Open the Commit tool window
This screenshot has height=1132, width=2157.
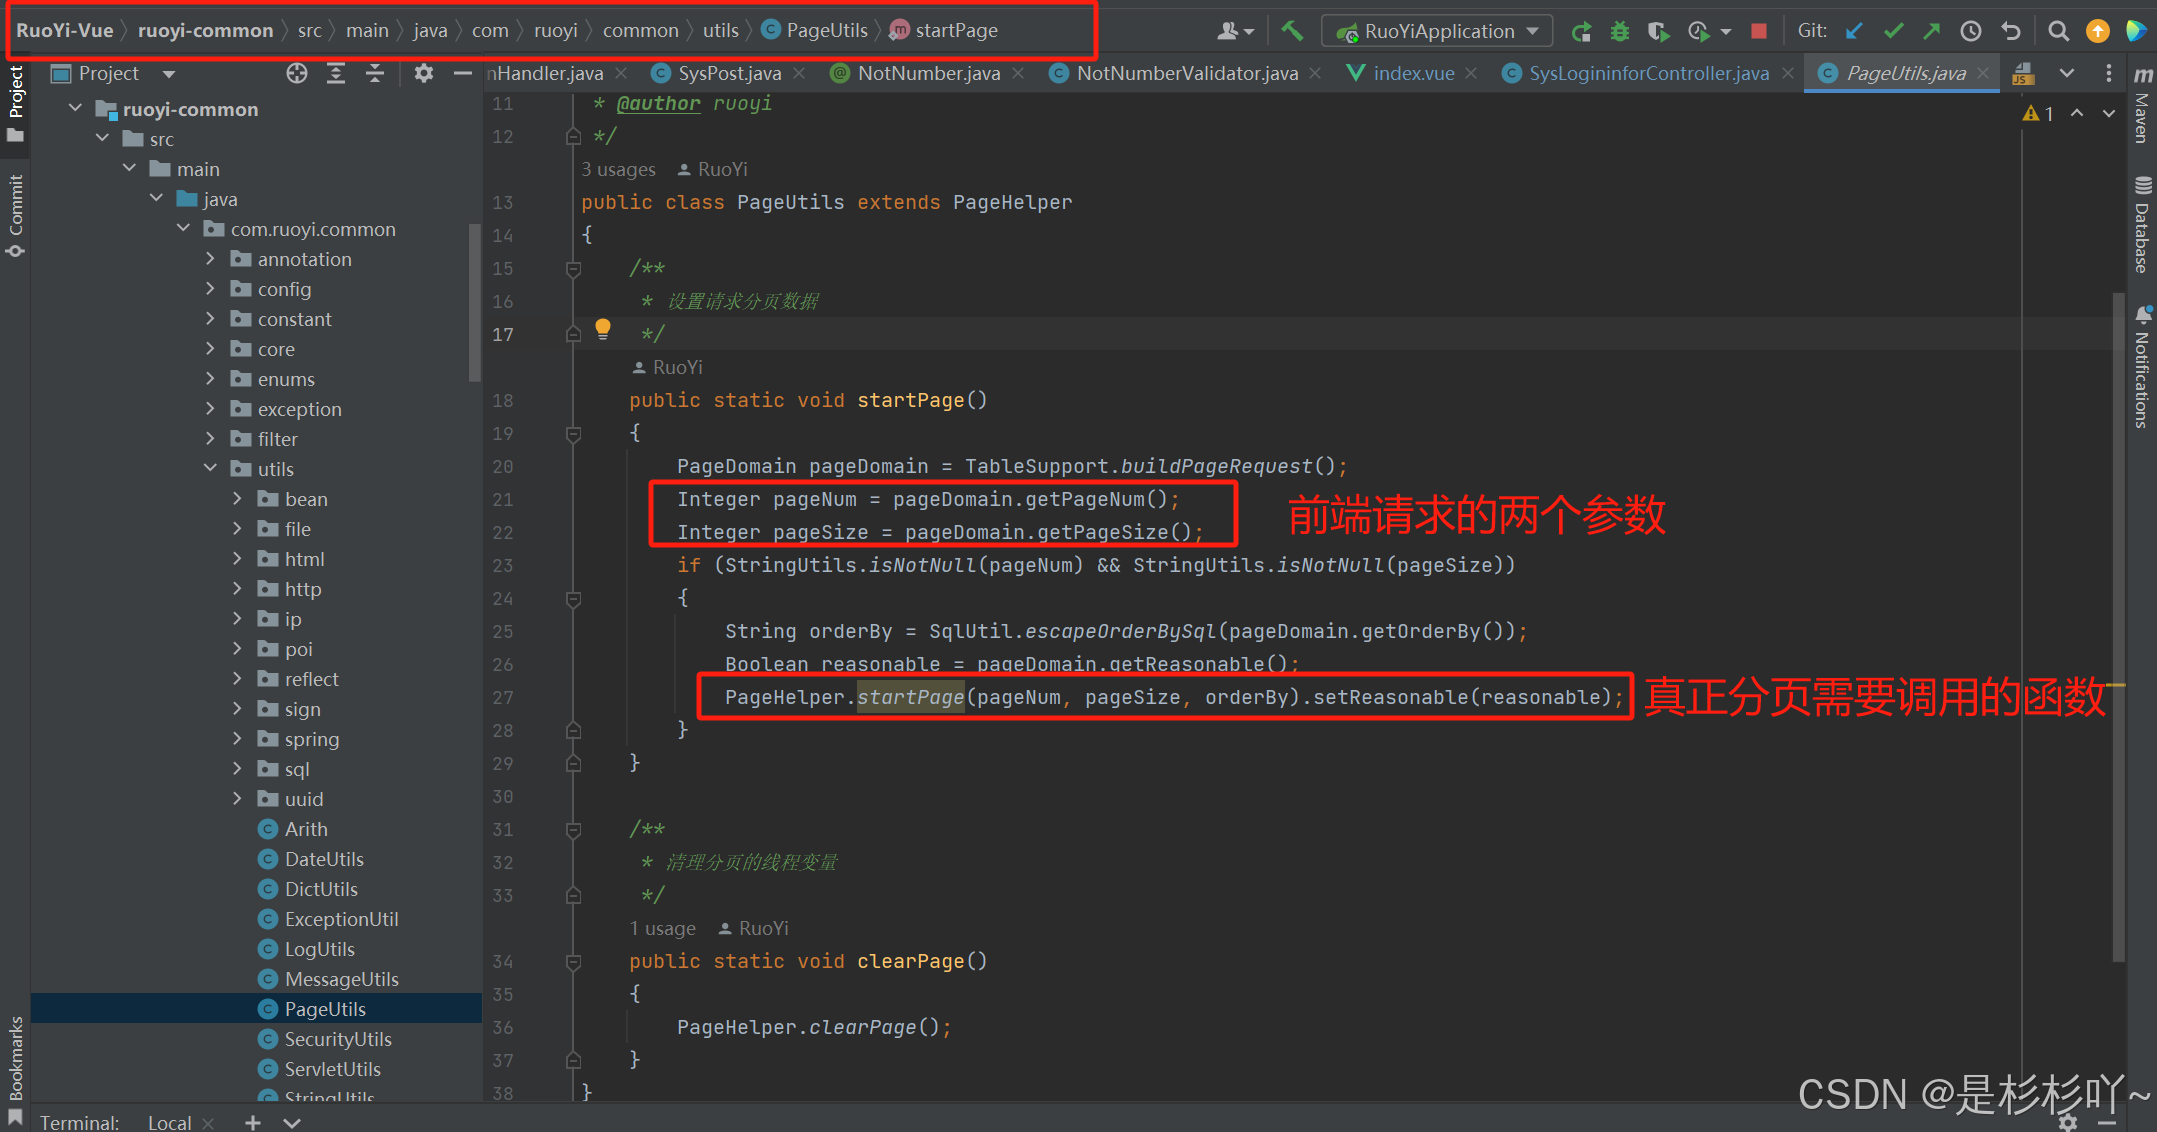coord(15,212)
